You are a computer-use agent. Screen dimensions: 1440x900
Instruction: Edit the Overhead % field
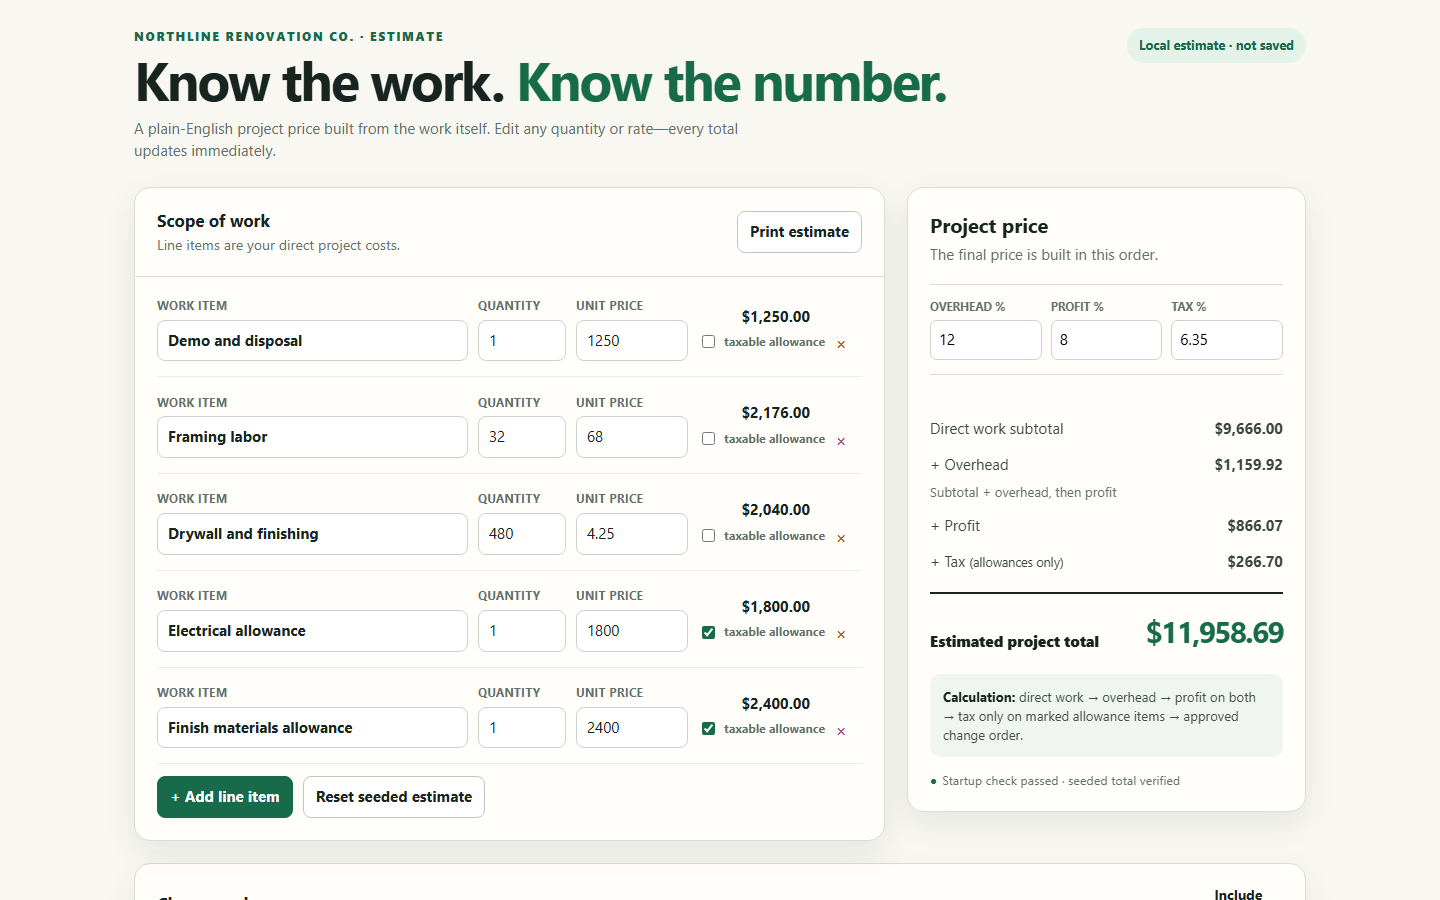pyautogui.click(x=986, y=340)
